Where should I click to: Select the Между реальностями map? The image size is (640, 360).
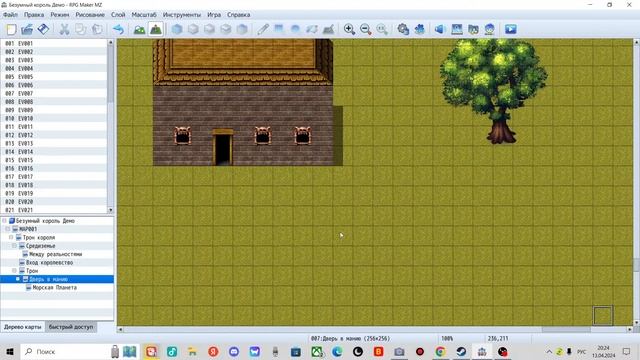(x=56, y=254)
